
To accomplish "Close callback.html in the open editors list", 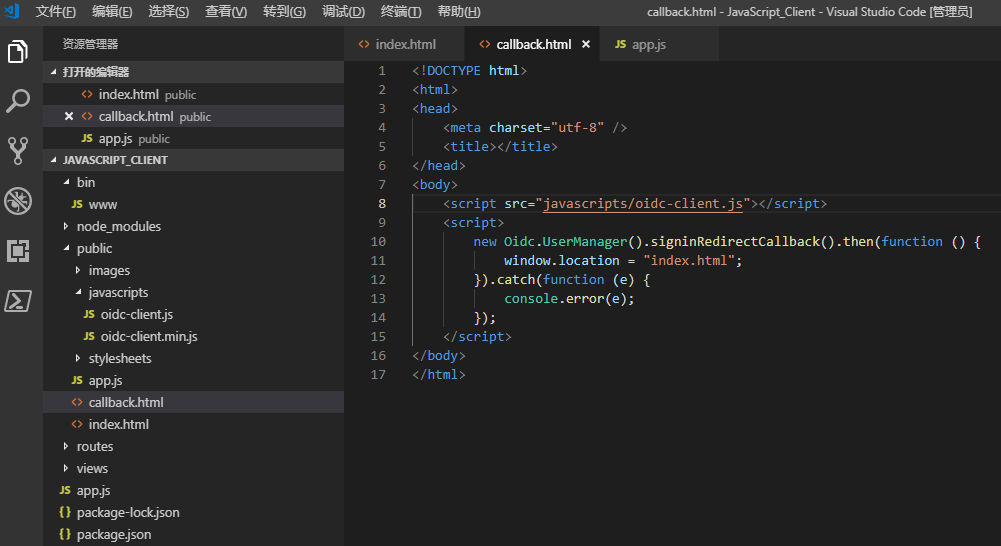I will point(69,117).
